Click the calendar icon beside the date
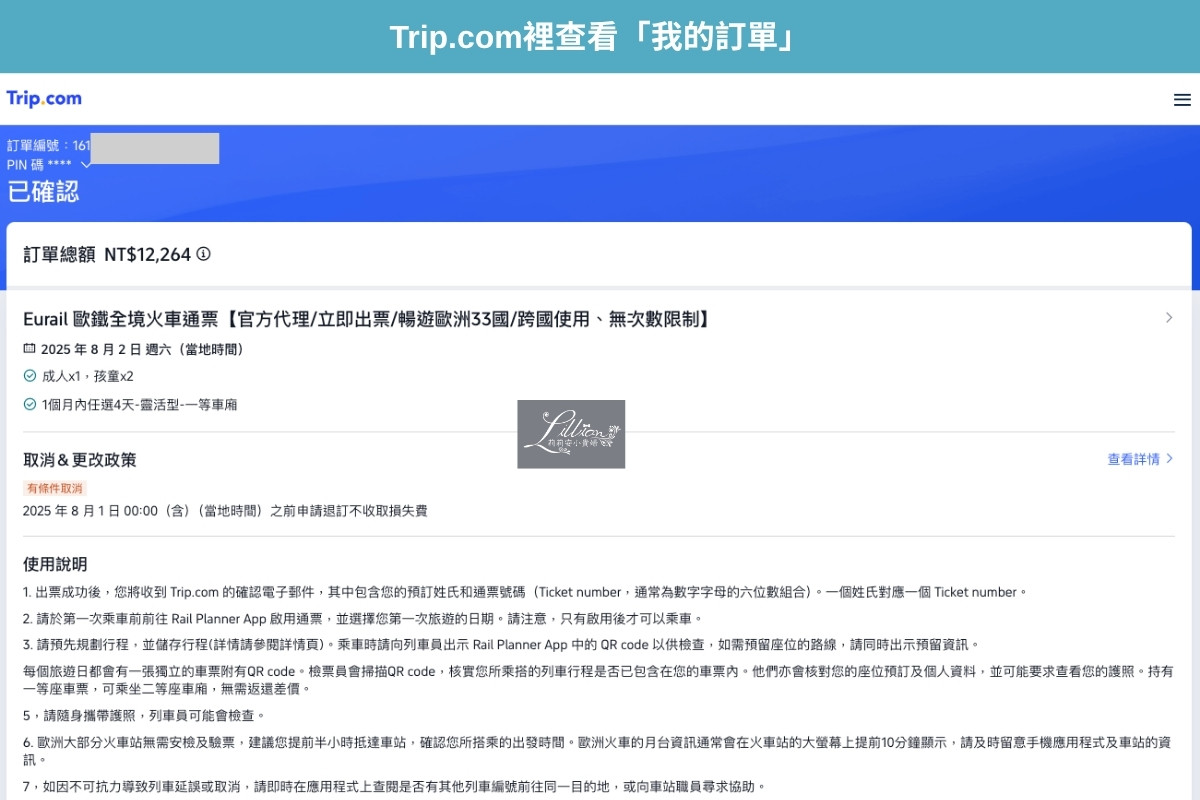1200x800 pixels. pyautogui.click(x=29, y=349)
